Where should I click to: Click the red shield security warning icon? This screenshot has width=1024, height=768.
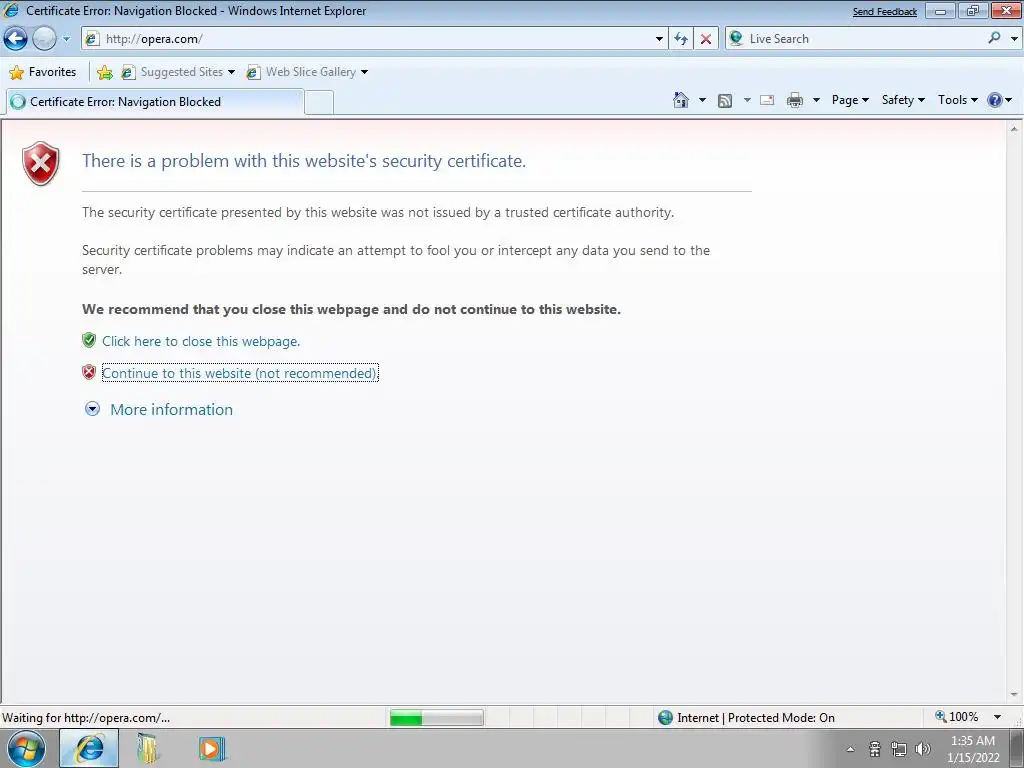(40, 163)
